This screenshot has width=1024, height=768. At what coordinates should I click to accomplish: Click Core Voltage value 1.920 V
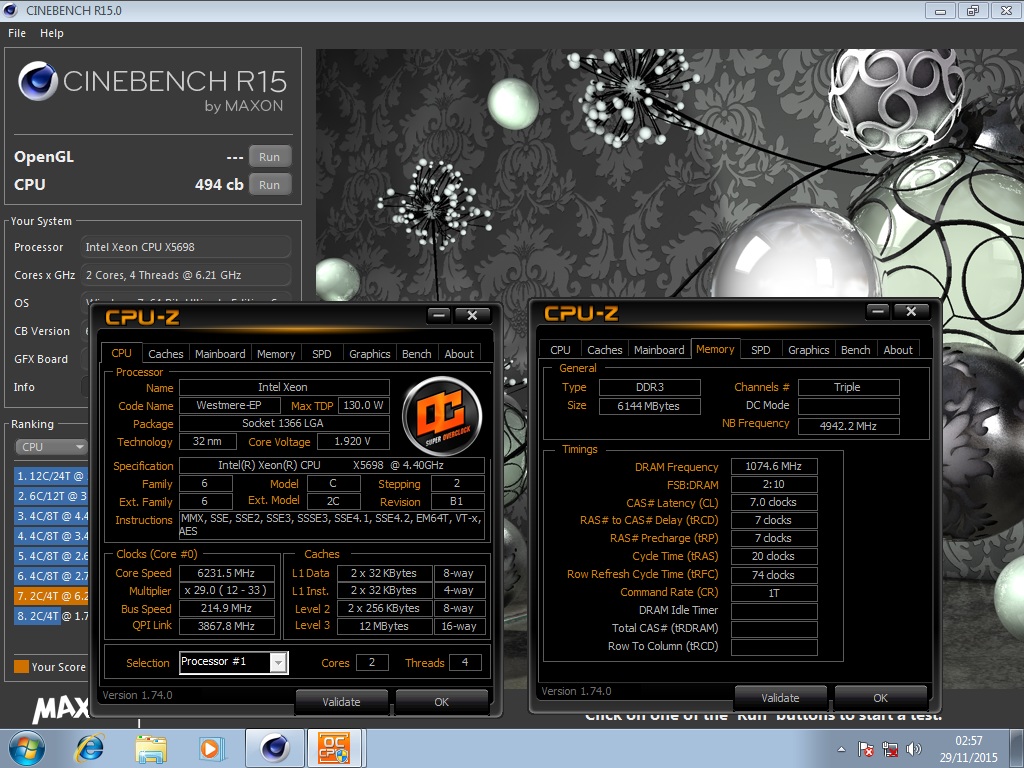pos(353,441)
